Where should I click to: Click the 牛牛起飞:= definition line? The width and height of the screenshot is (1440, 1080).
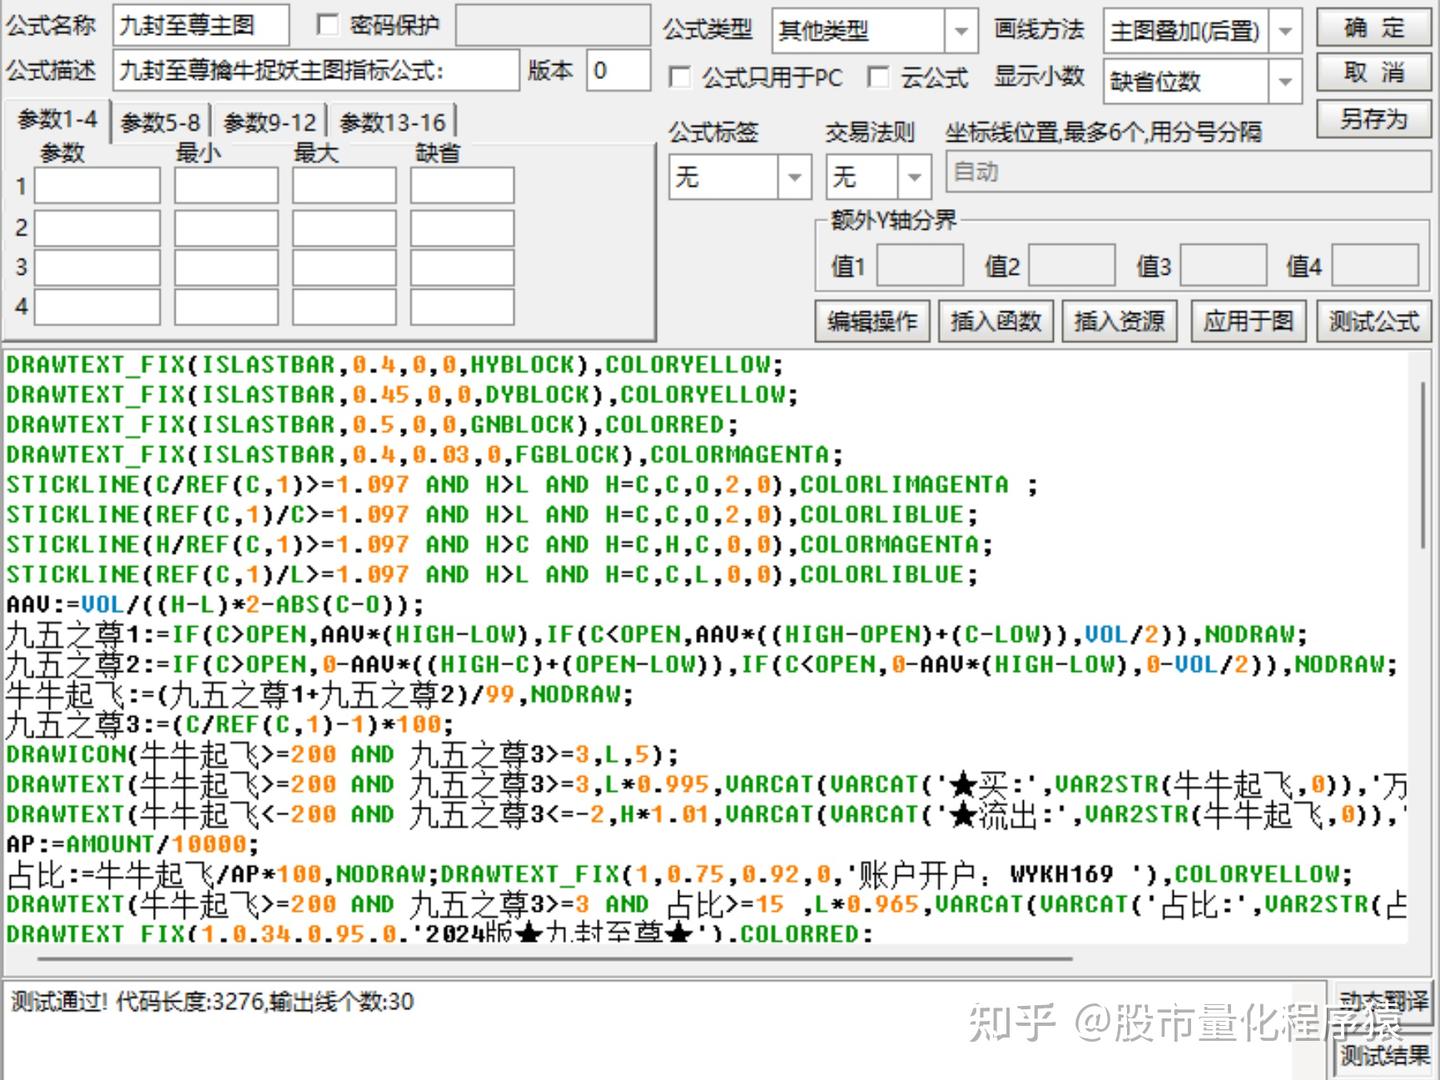[320, 694]
